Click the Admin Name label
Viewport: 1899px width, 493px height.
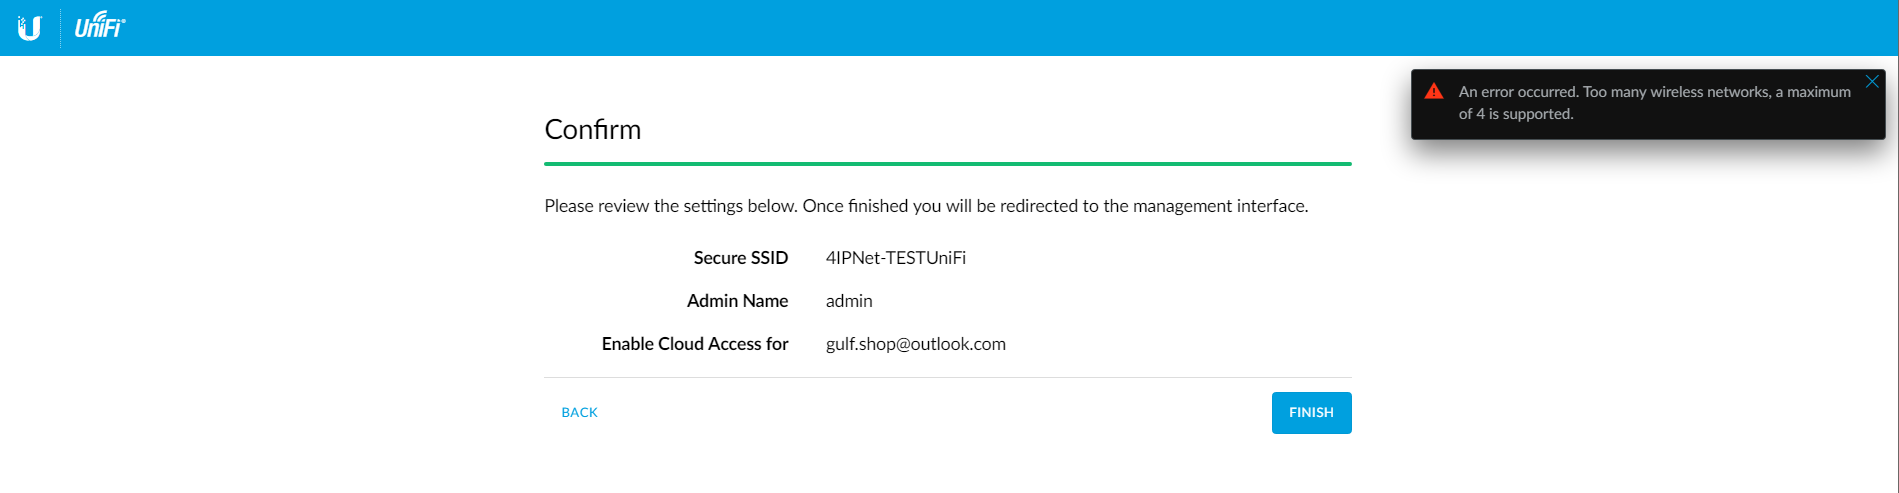click(738, 301)
